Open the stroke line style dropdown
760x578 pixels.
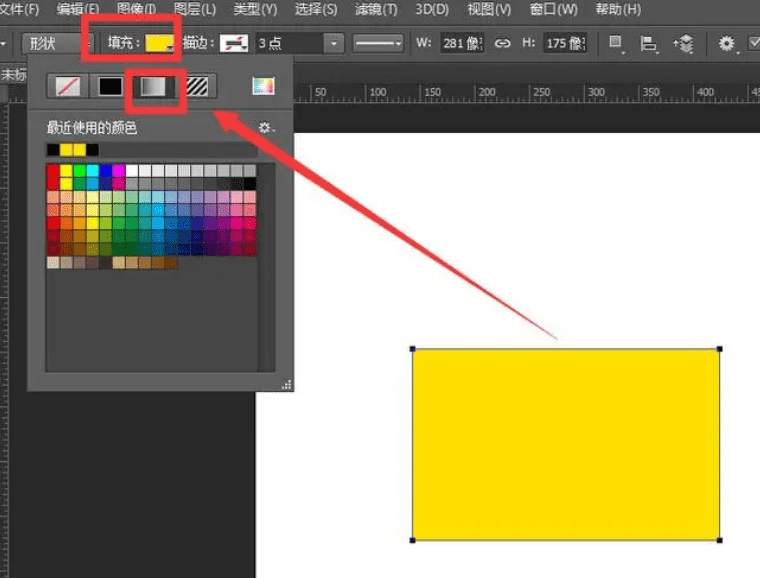(378, 44)
